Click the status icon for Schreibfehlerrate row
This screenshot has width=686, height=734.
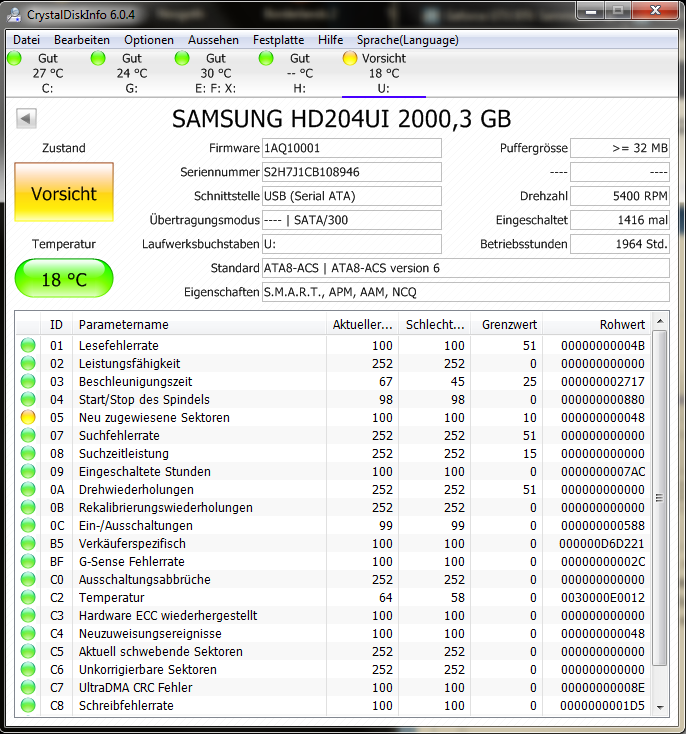(x=28, y=705)
